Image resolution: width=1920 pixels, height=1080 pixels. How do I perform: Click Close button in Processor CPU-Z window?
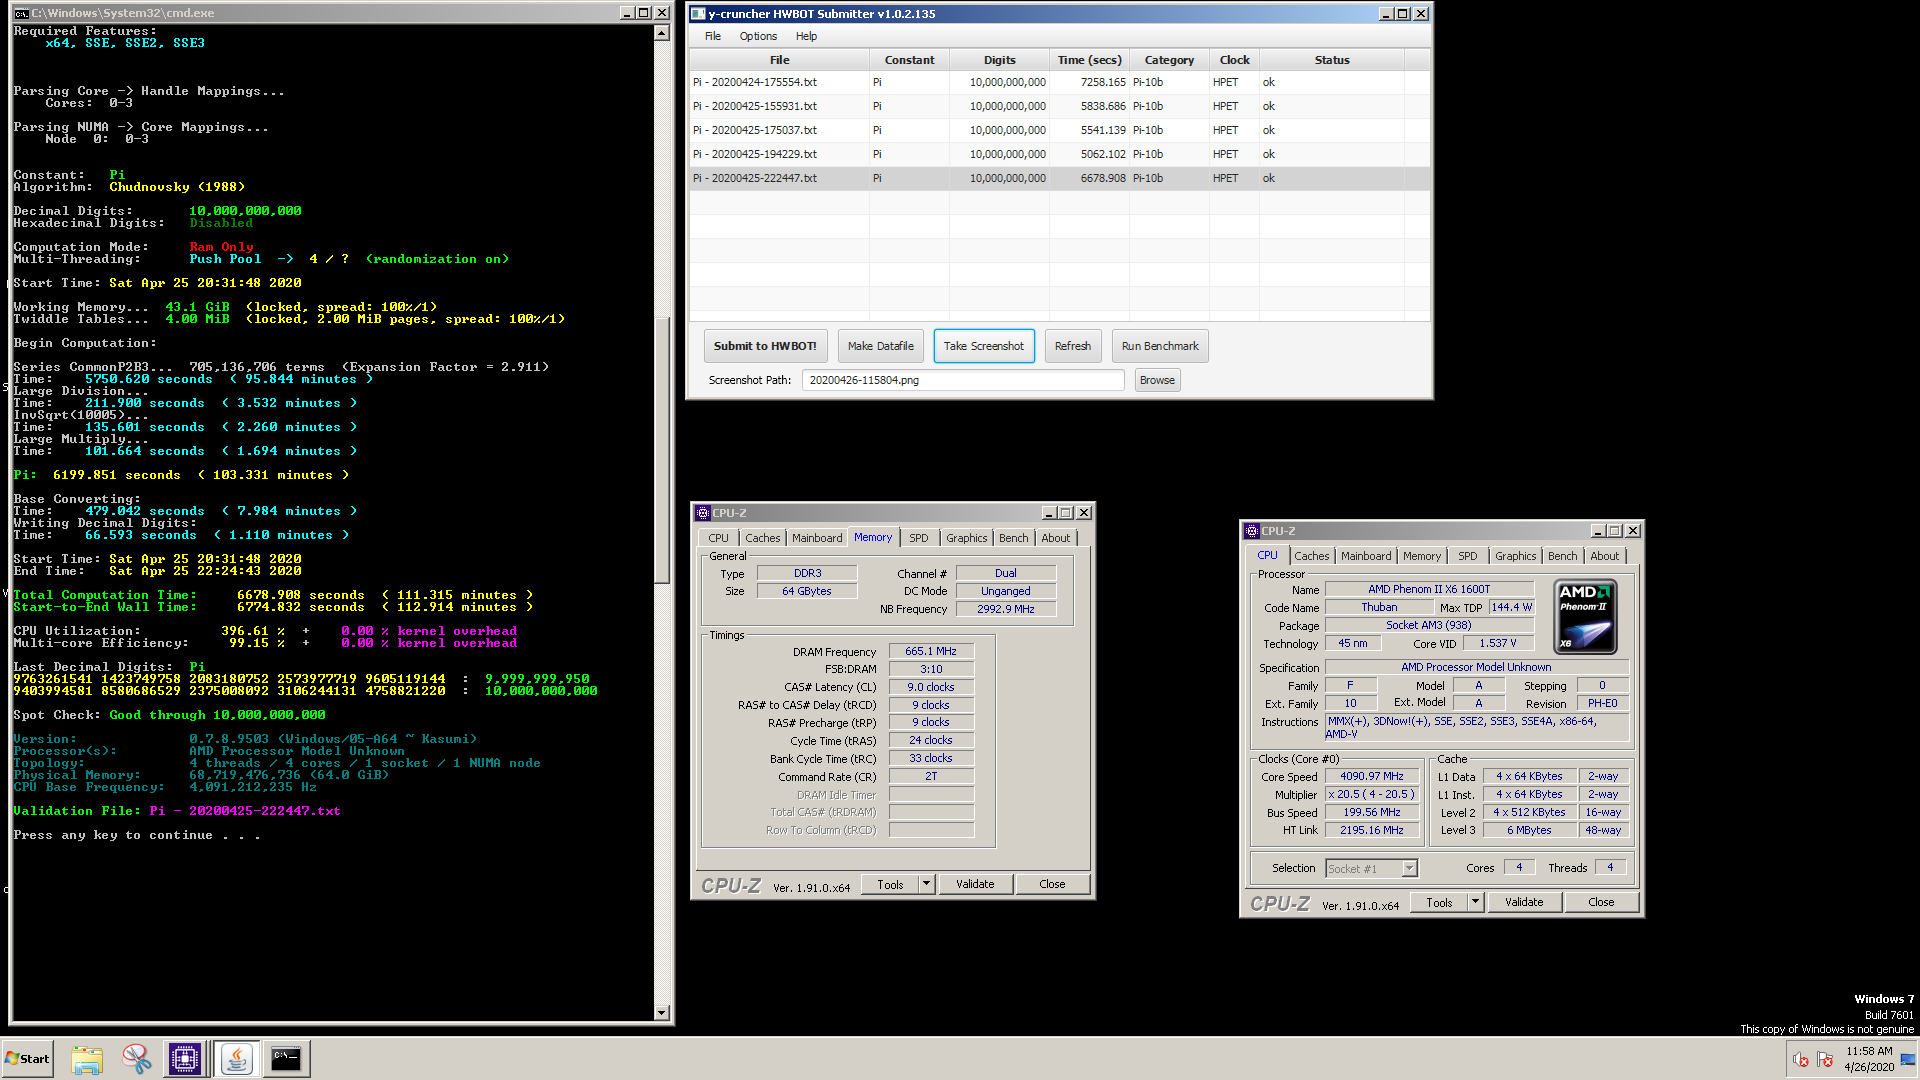click(1601, 902)
